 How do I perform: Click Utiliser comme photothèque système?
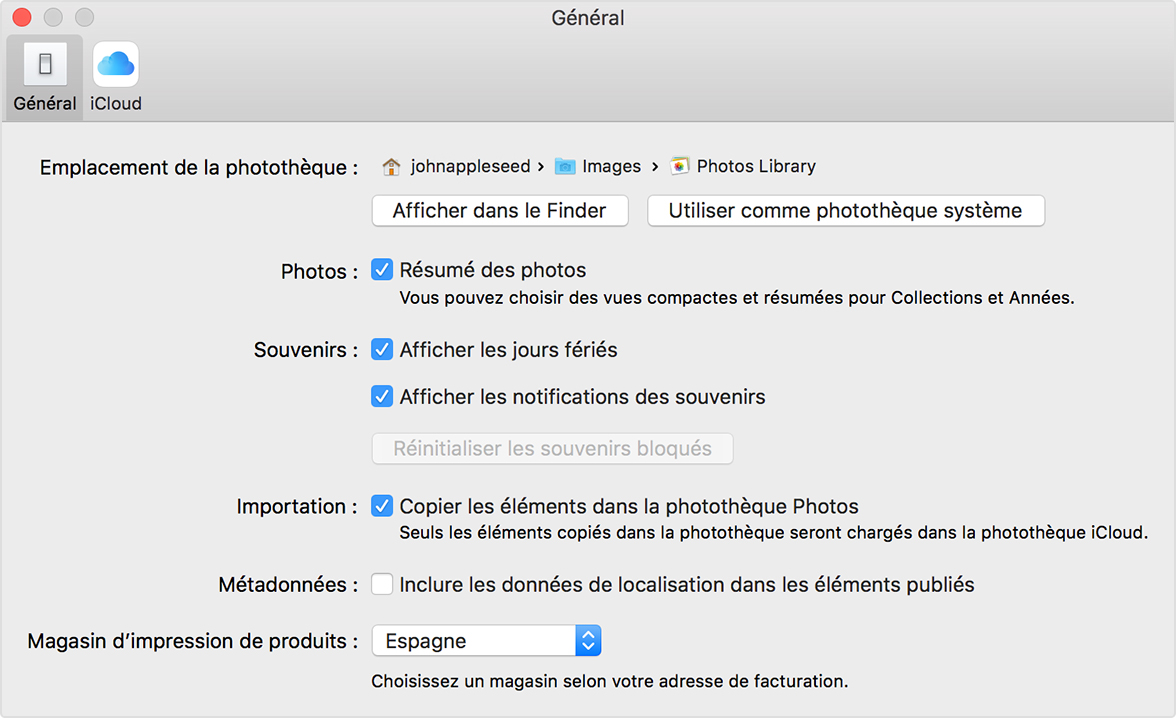845,211
